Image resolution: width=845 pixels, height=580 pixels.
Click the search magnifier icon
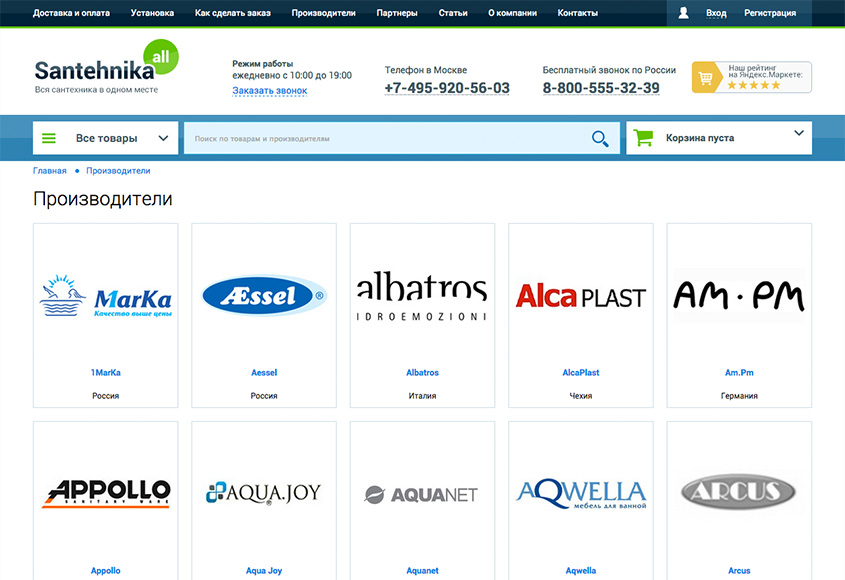click(600, 139)
